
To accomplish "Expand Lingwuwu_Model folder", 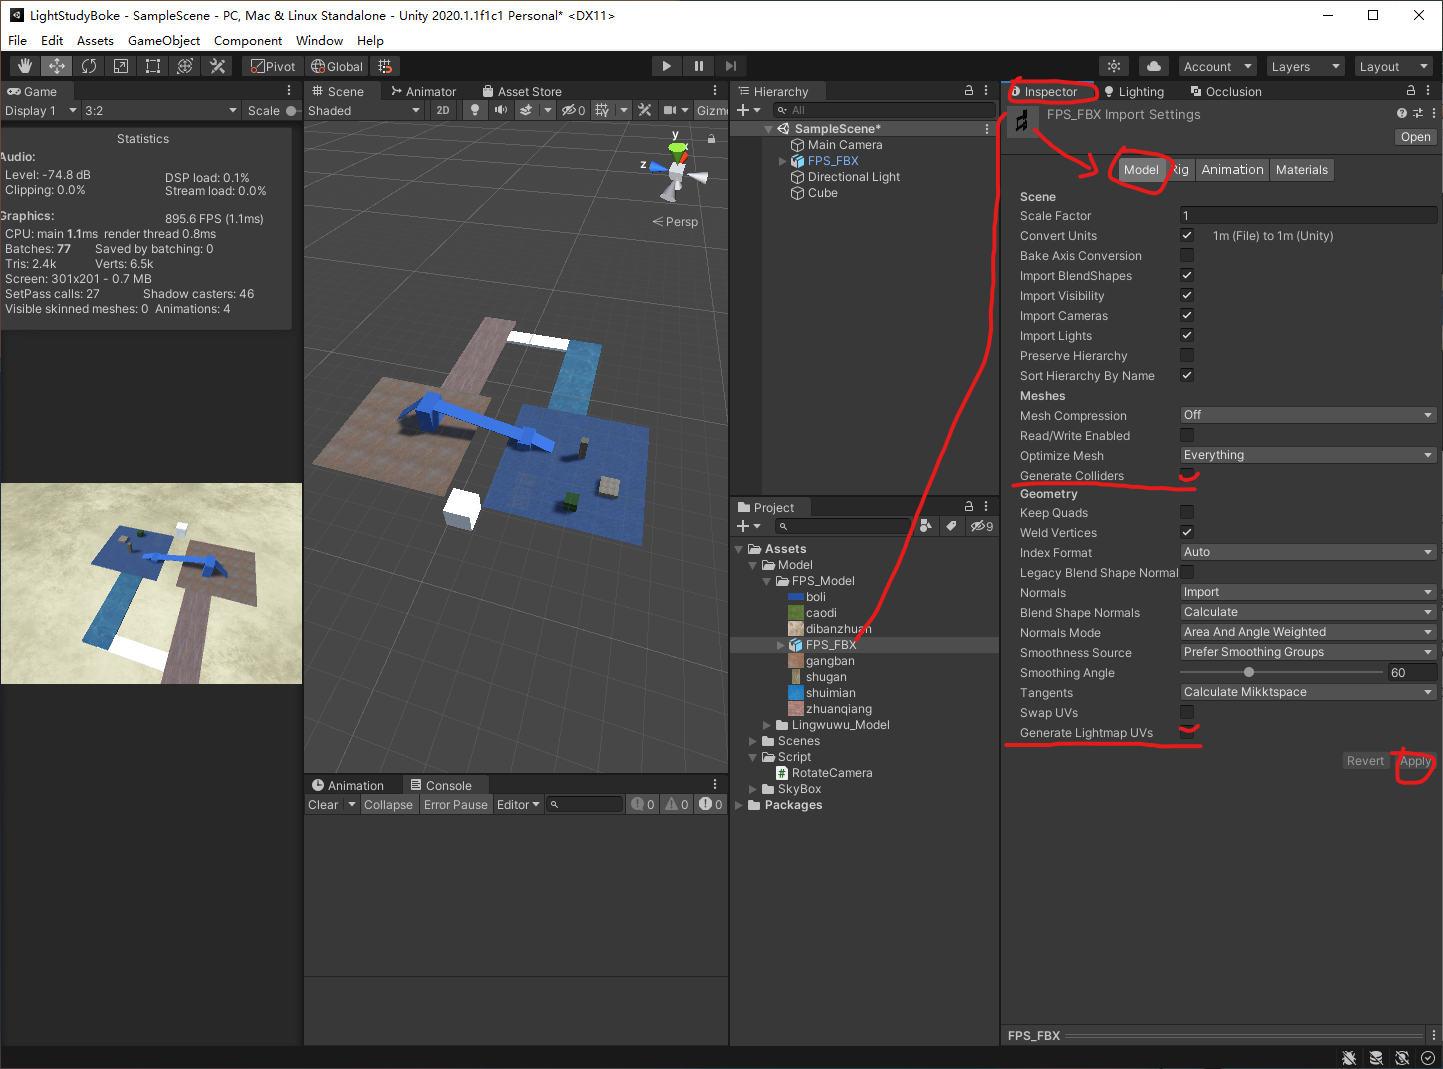I will click(x=767, y=725).
